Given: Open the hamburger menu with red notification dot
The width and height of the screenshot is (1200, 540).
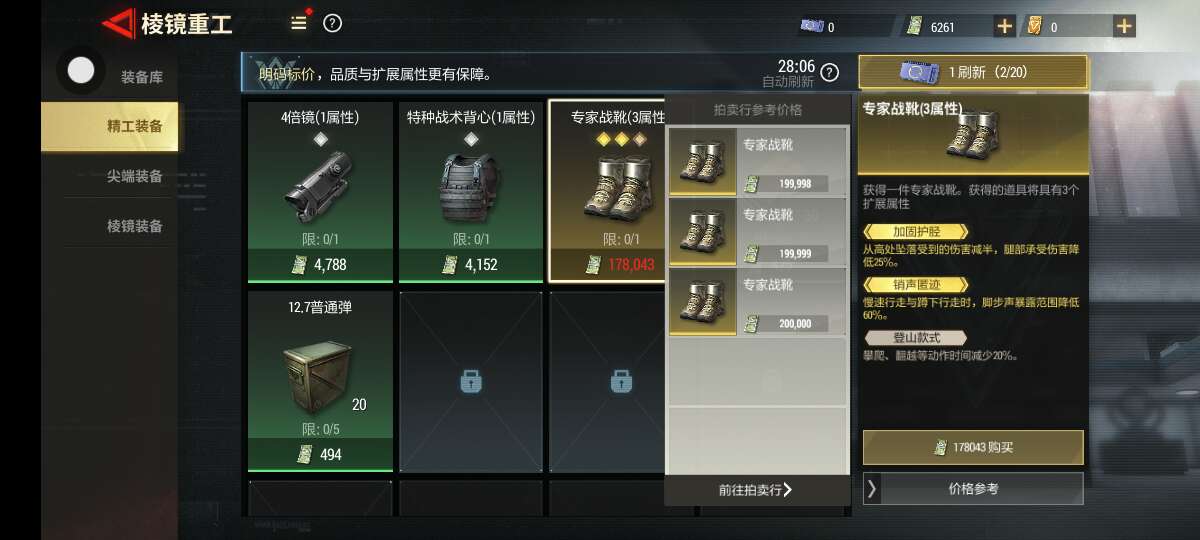Looking at the screenshot, I should [299, 23].
